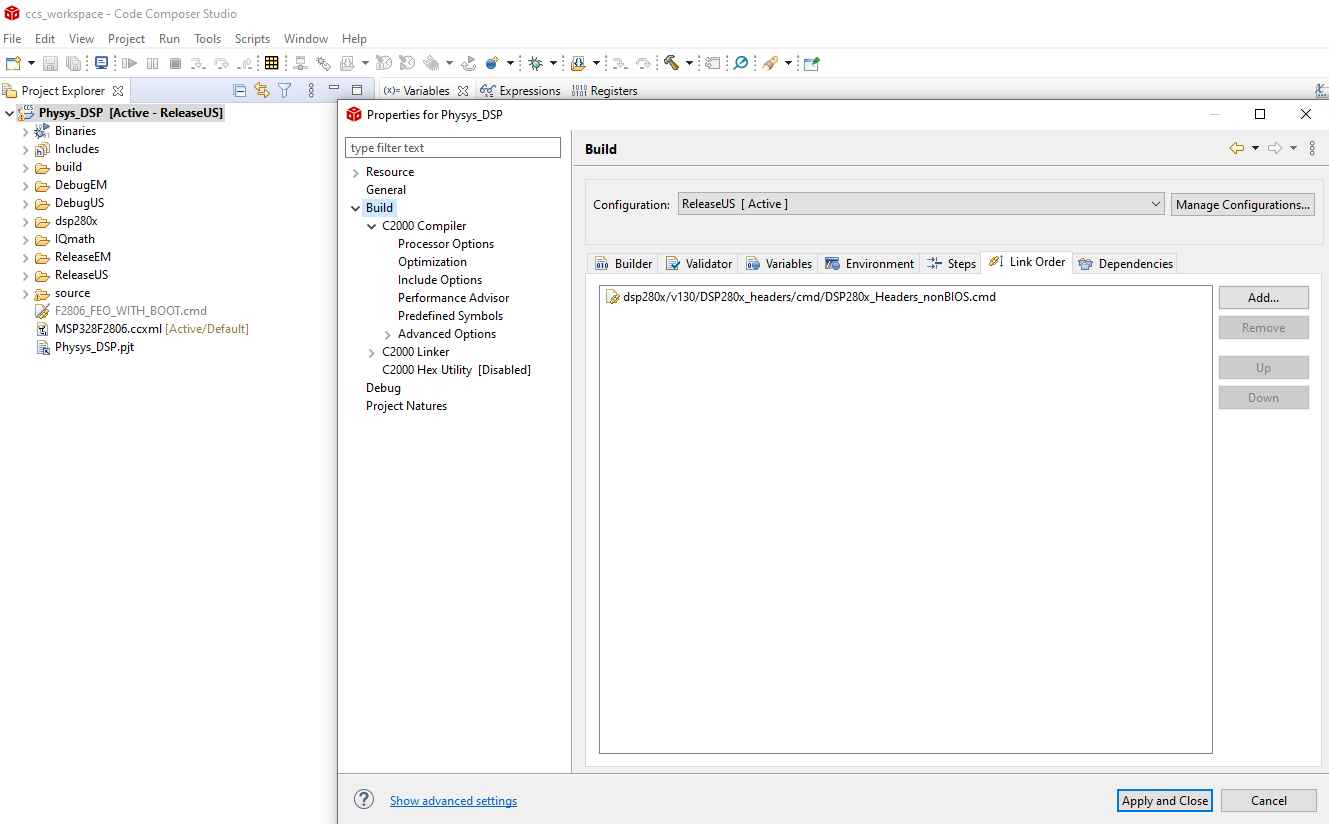
Task: Collapse the Physys_DSP project node
Action: [x=9, y=113]
